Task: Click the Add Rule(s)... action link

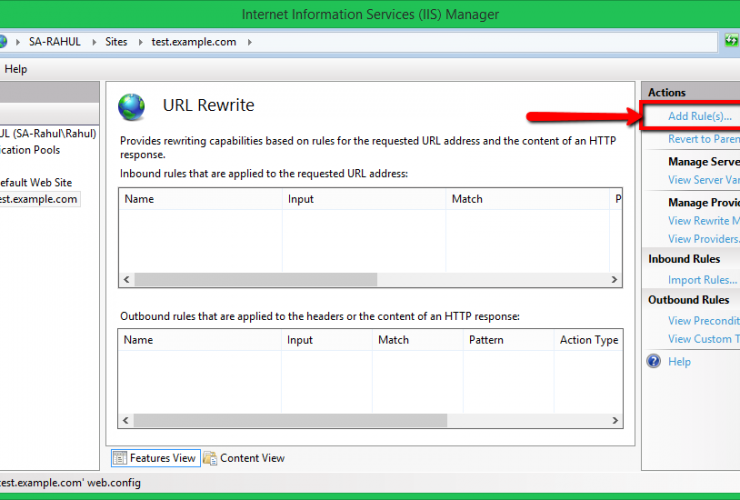Action: 700,117
